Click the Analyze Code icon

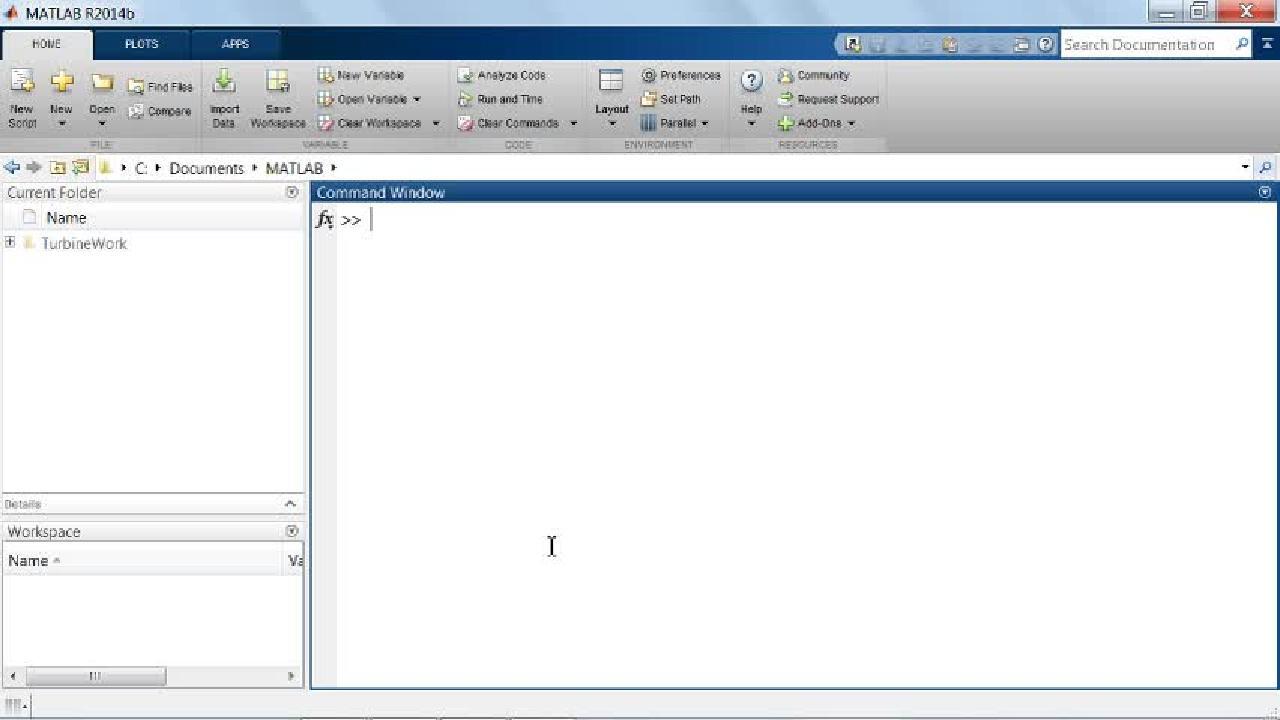pos(465,75)
